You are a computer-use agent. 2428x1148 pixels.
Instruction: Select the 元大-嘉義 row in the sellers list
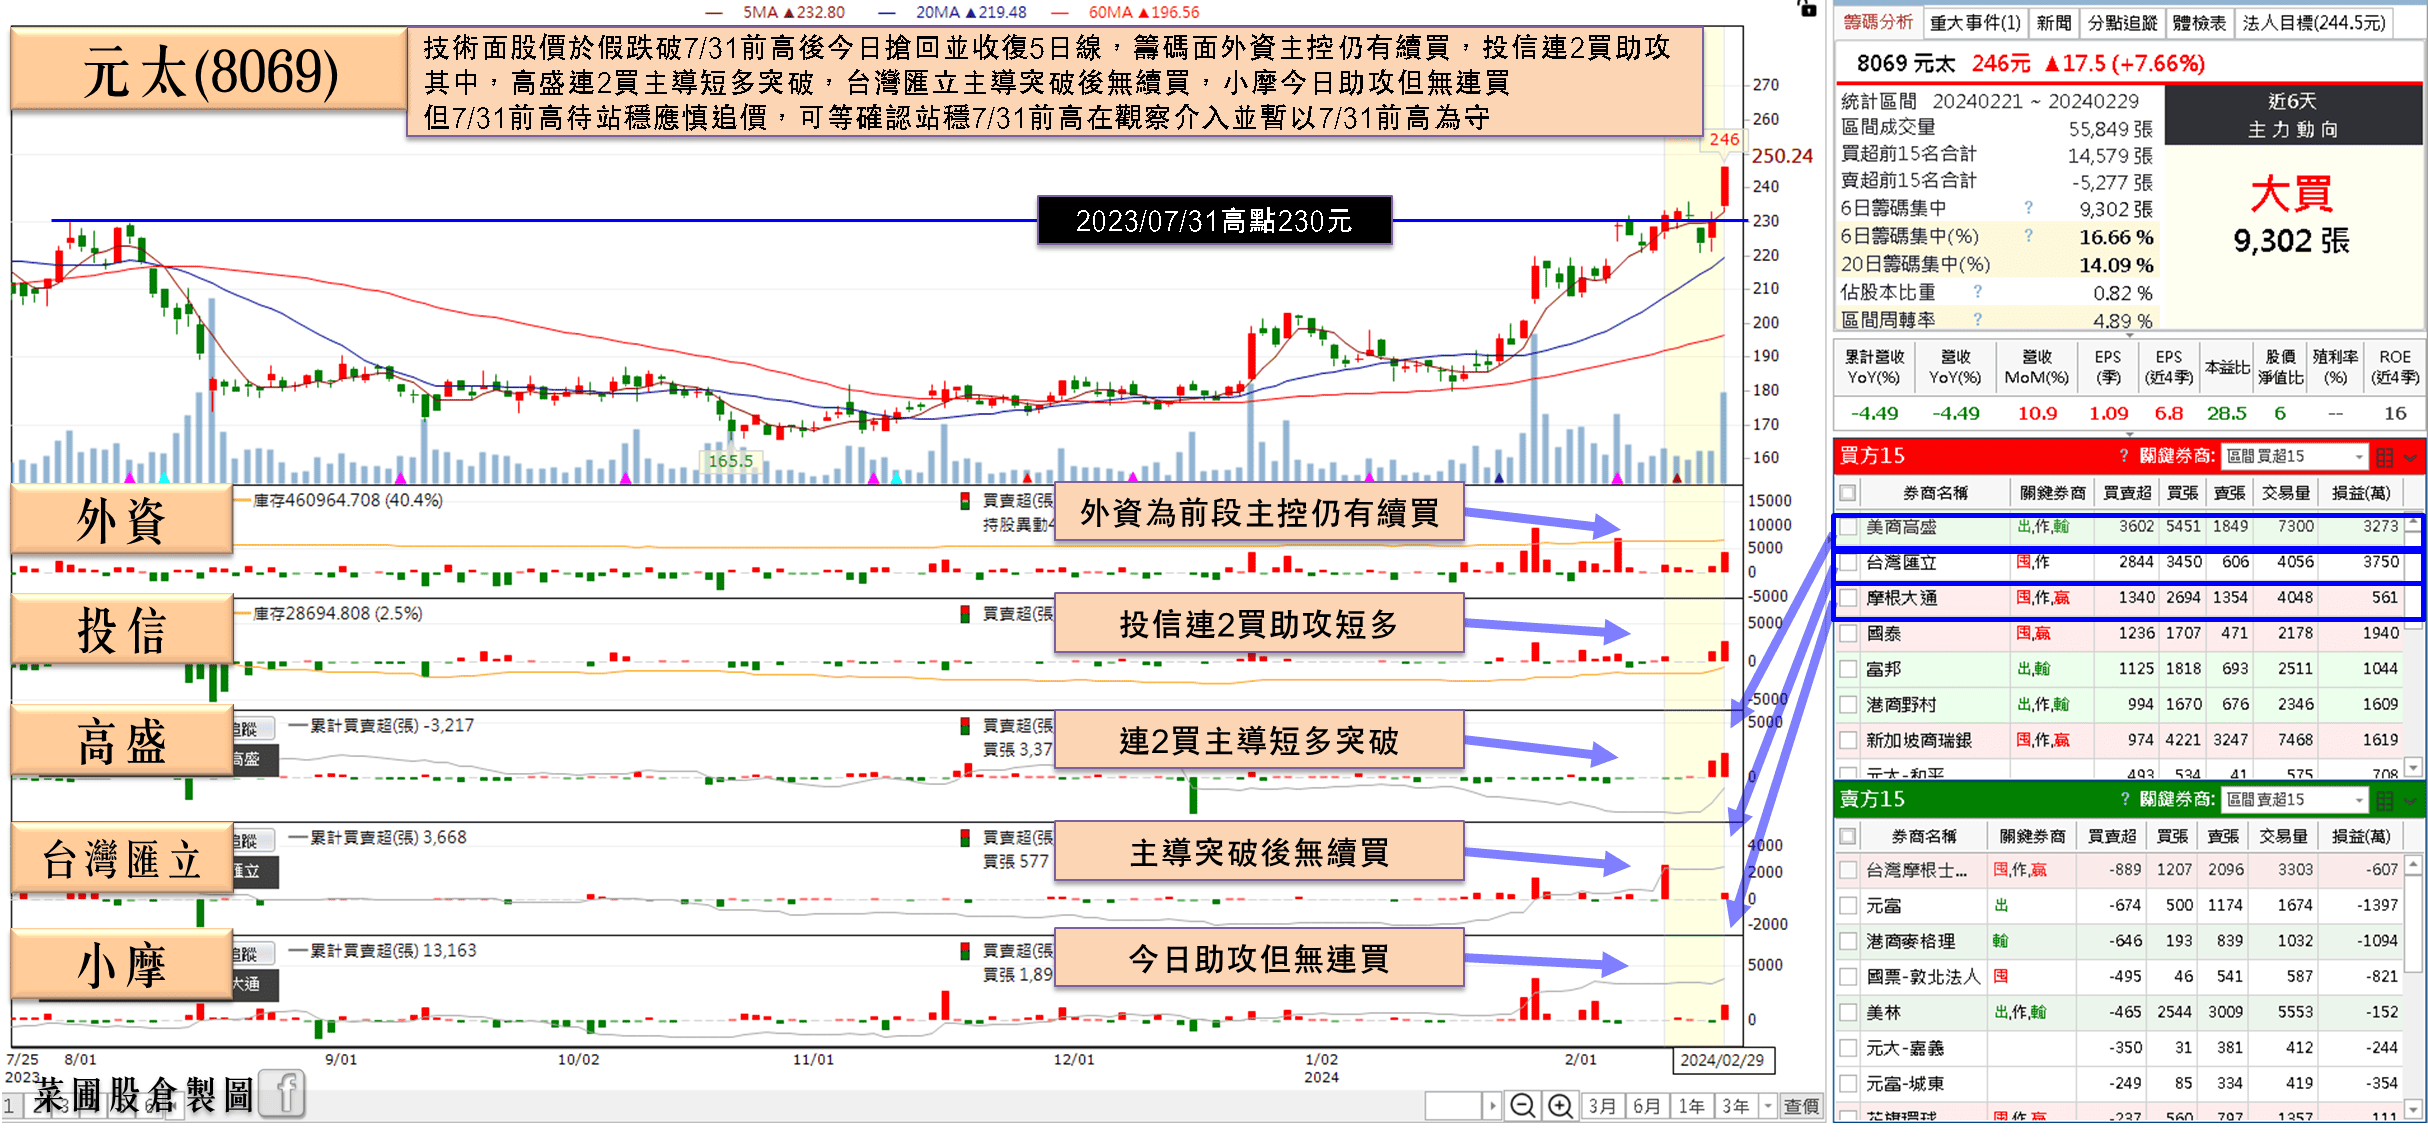tap(2118, 1048)
